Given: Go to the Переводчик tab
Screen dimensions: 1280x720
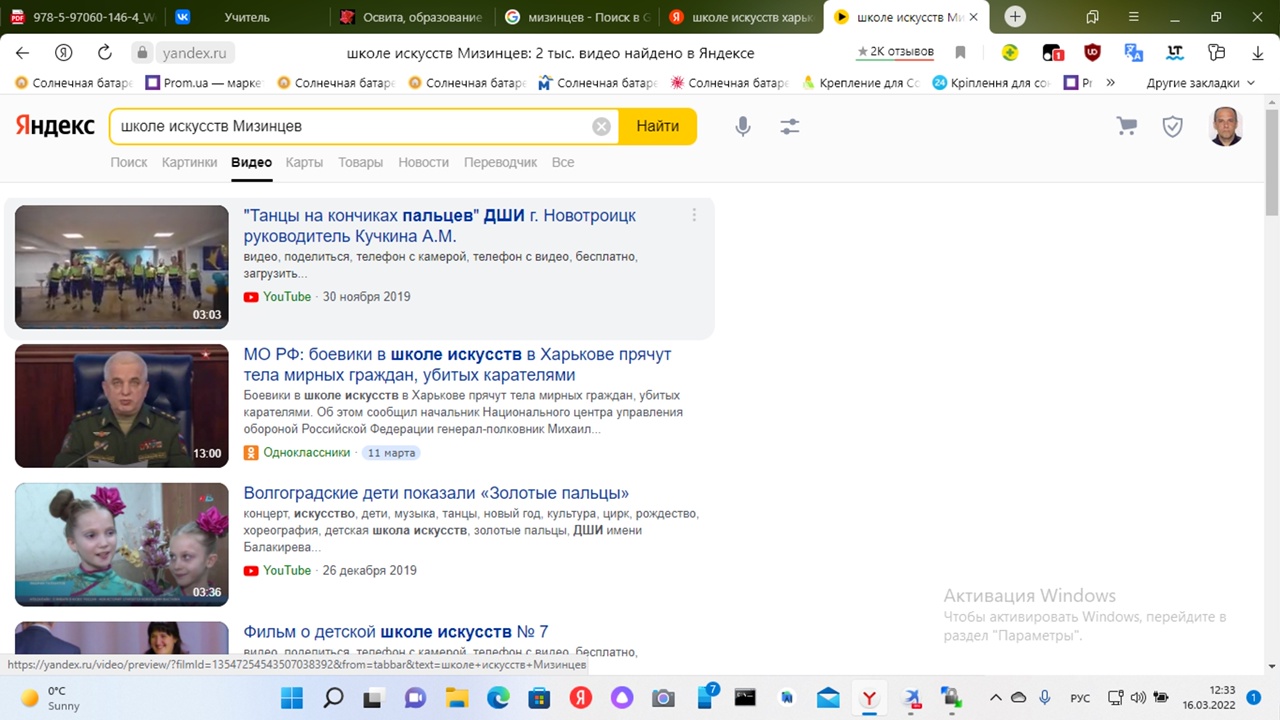Looking at the screenshot, I should click(x=500, y=162).
